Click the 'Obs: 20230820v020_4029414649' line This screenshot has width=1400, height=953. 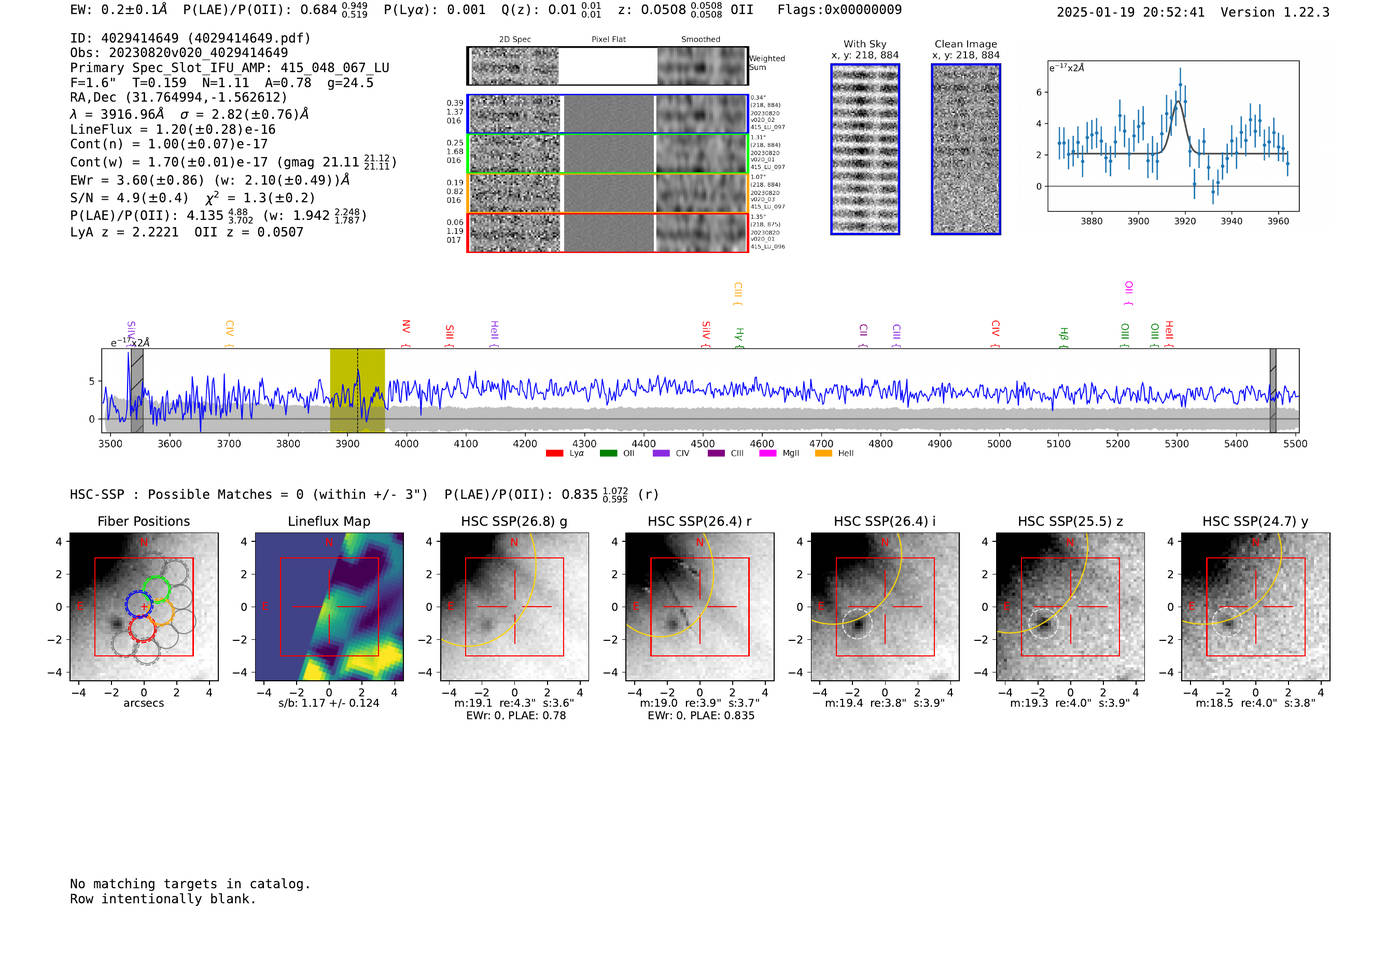179,53
